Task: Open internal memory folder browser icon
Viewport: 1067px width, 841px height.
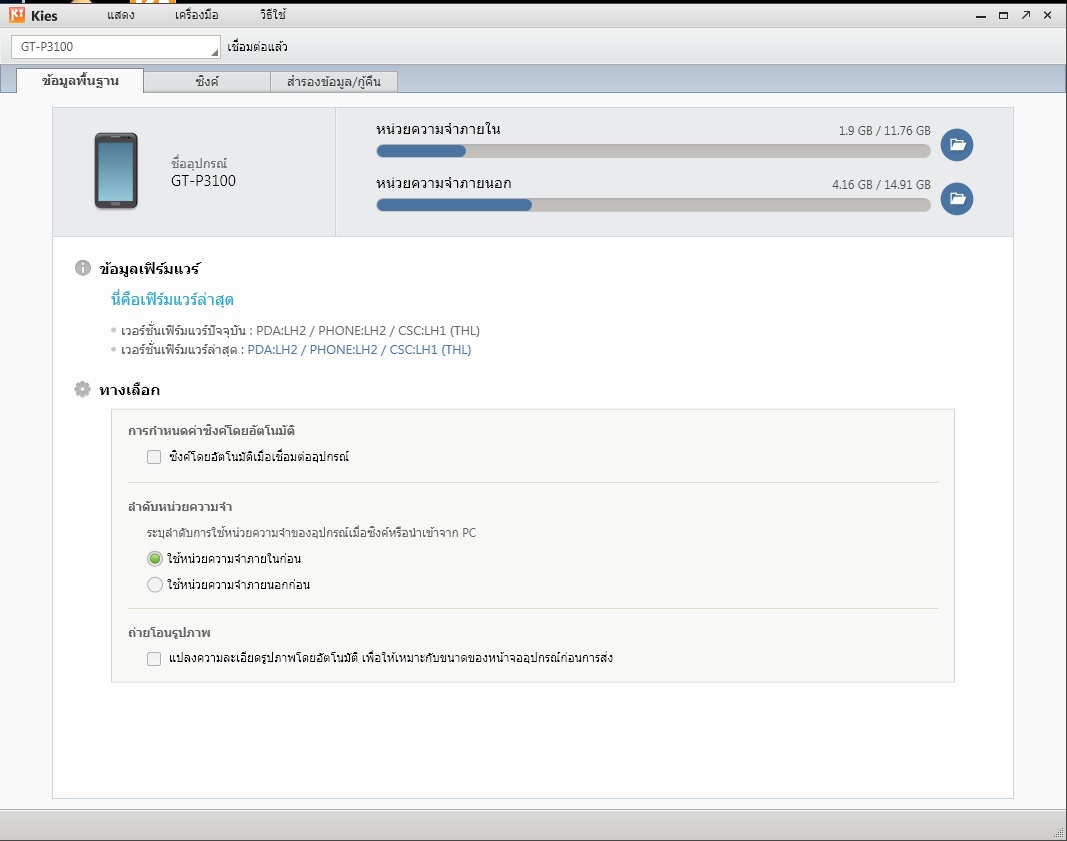Action: pos(957,145)
